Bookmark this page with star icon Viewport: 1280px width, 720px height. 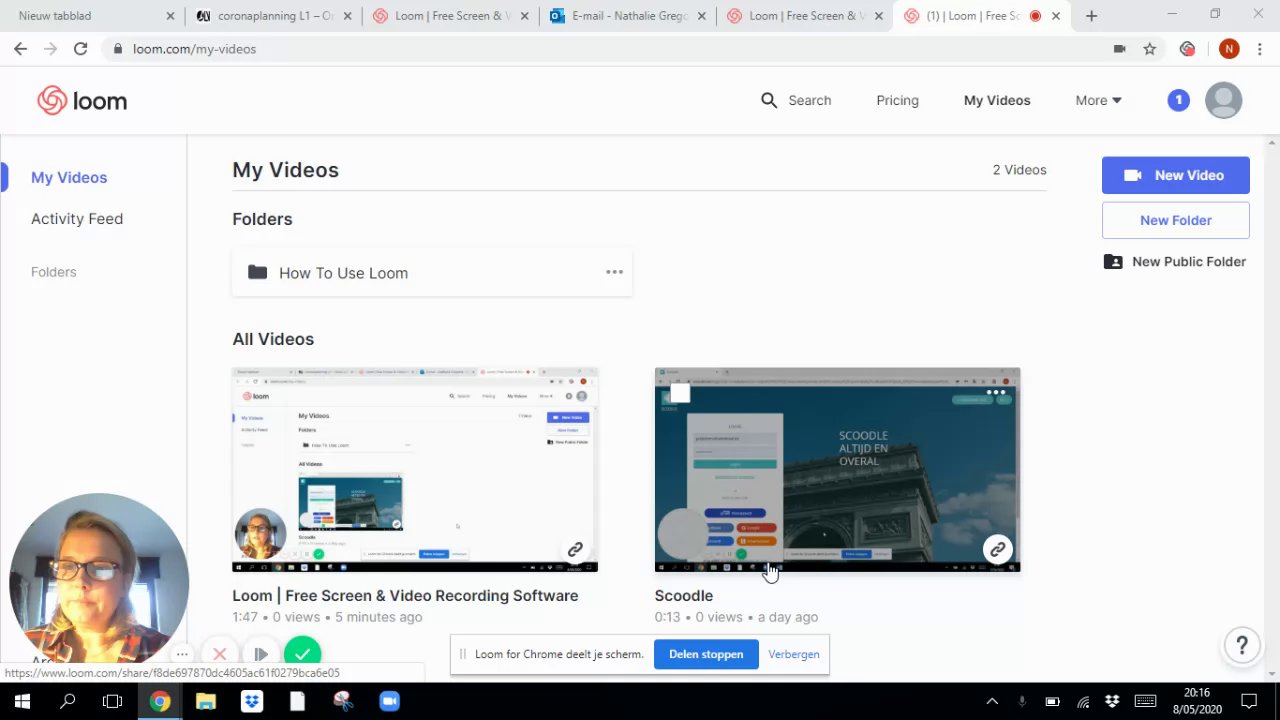(1150, 48)
